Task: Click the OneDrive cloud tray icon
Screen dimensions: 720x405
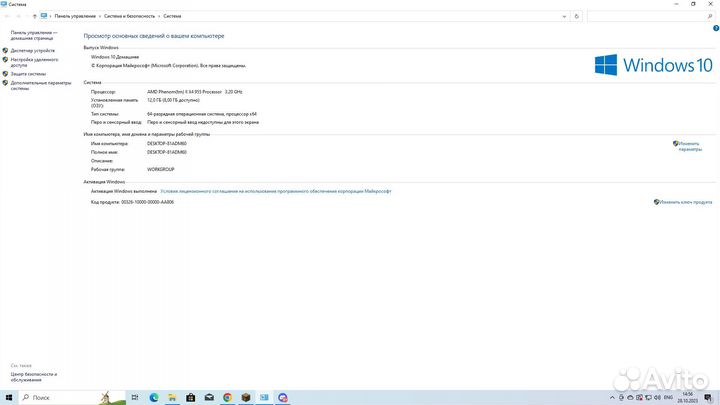Action: (x=630, y=398)
